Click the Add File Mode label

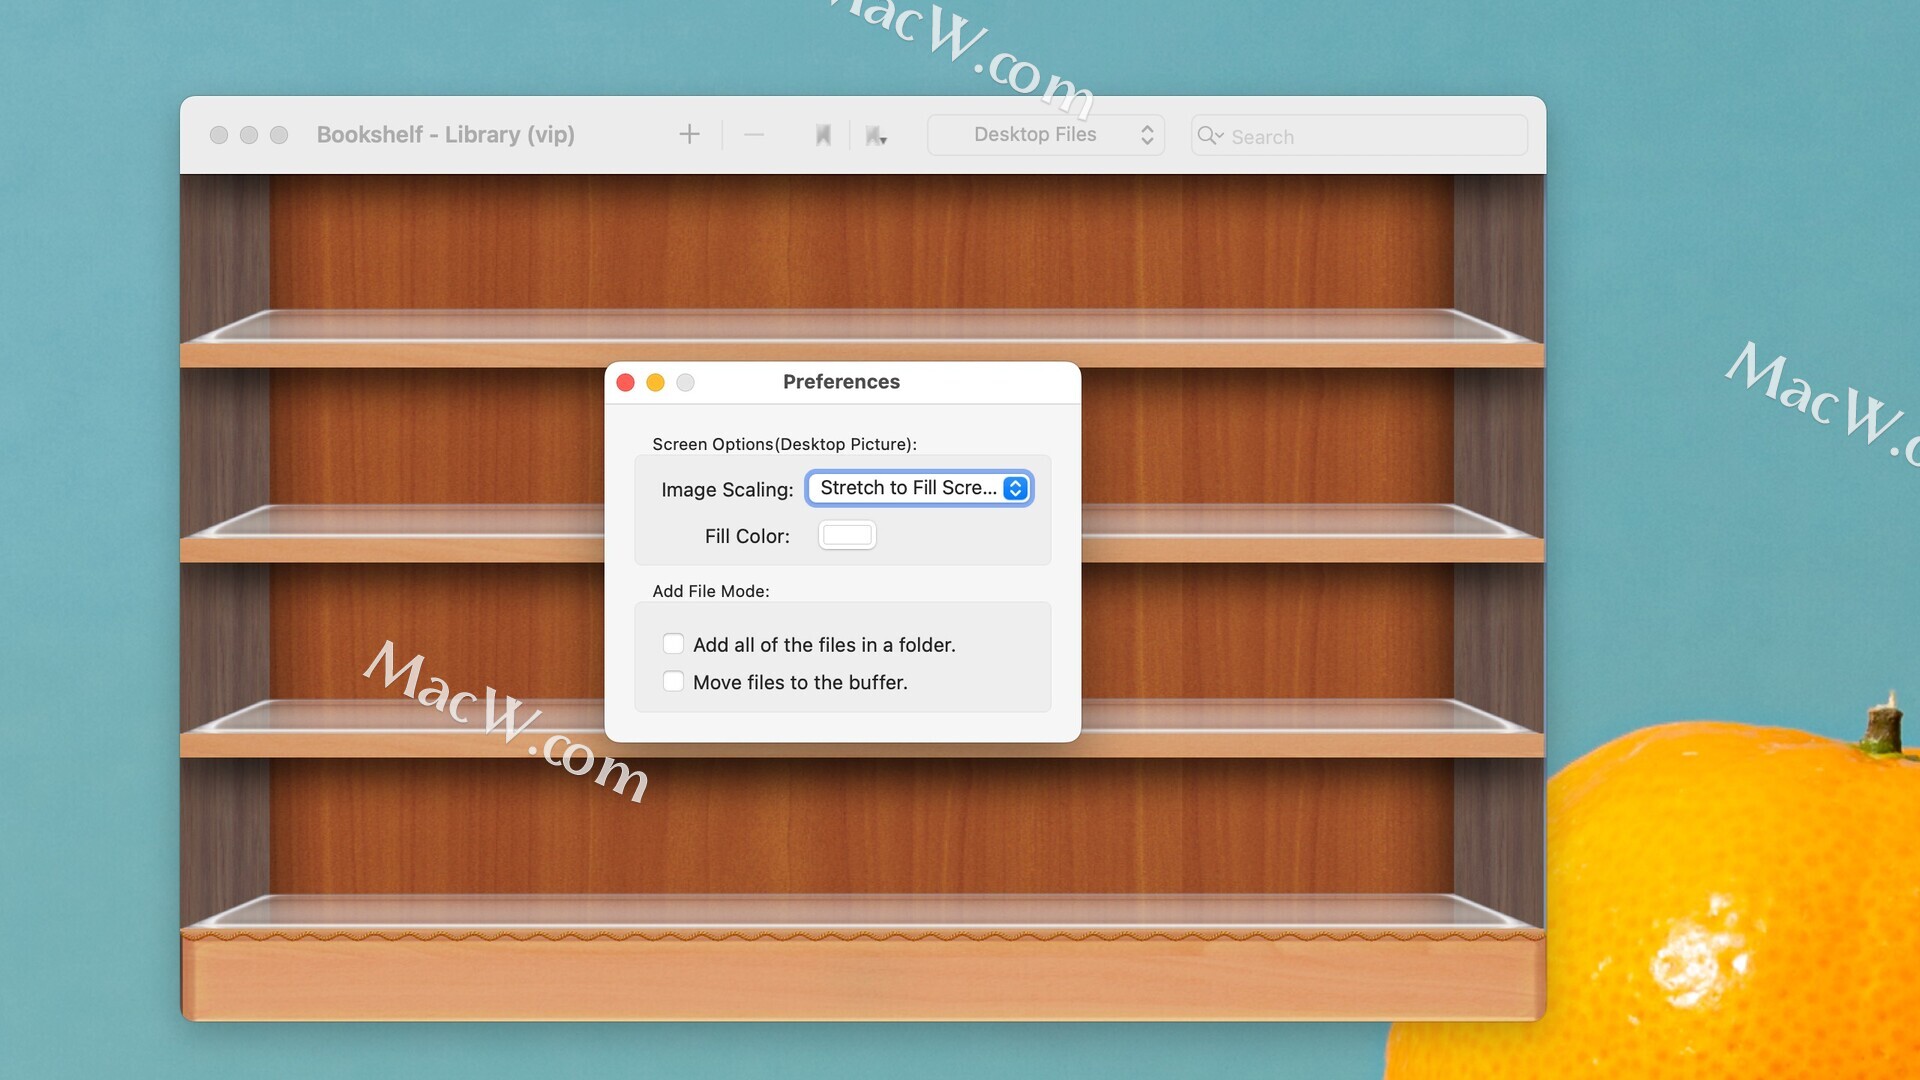click(711, 591)
